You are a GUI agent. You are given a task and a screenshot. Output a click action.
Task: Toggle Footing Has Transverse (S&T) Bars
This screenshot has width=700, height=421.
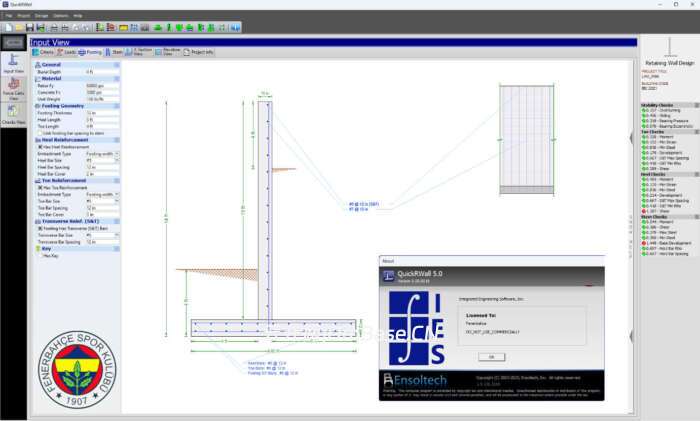[40, 228]
